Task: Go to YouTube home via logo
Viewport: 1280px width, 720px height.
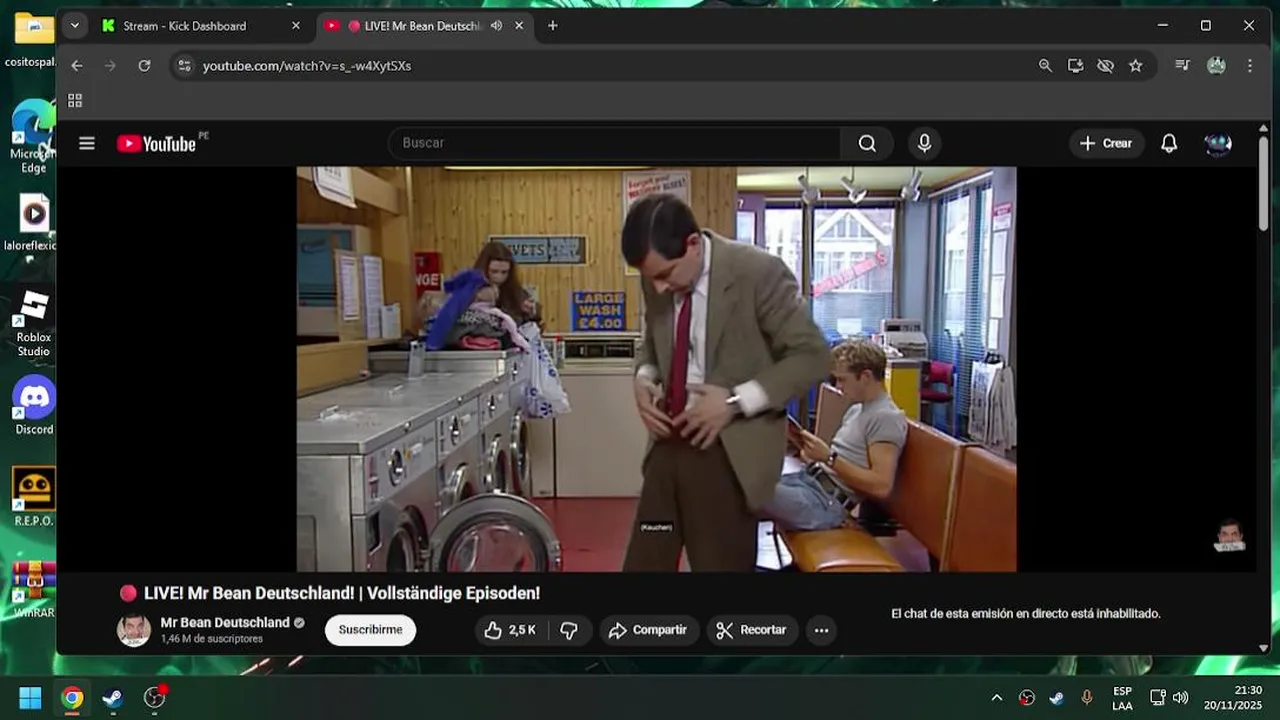Action: 156,143
